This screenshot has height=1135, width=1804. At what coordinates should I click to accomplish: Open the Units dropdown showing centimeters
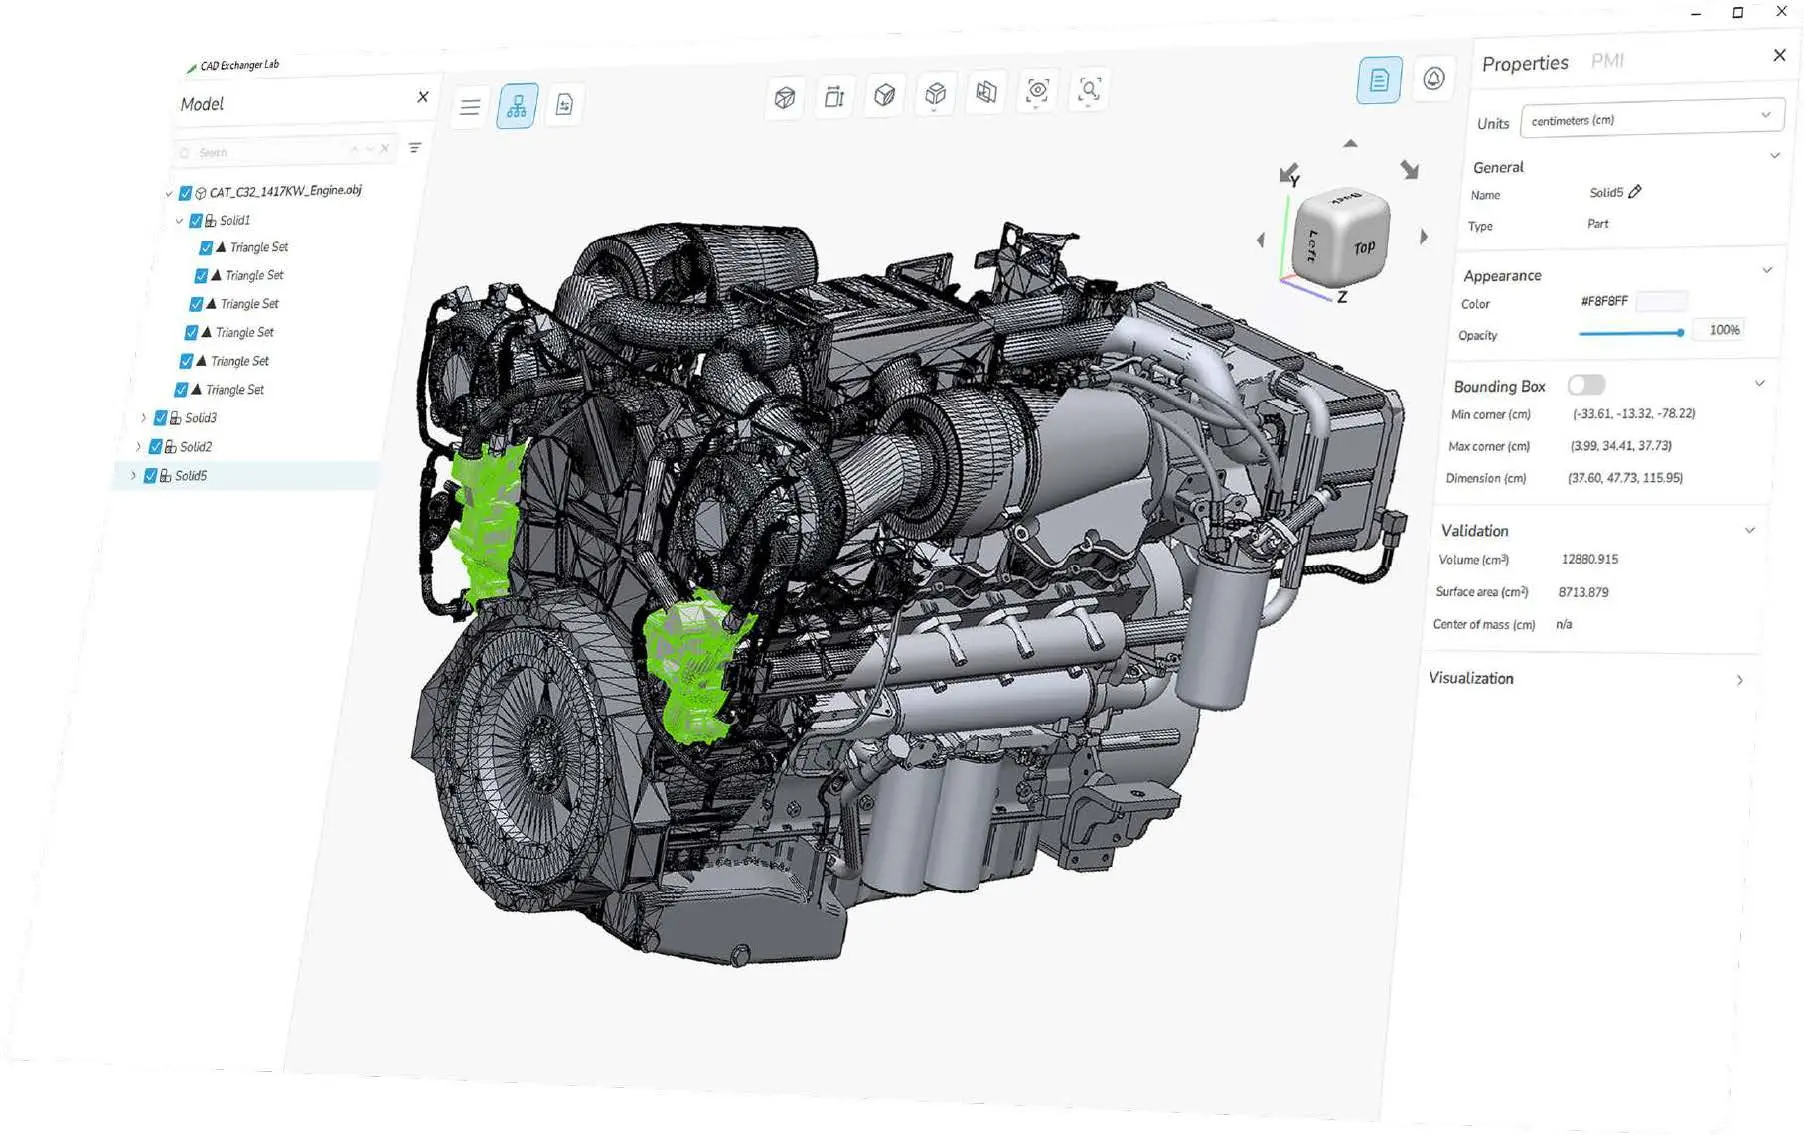[1652, 118]
